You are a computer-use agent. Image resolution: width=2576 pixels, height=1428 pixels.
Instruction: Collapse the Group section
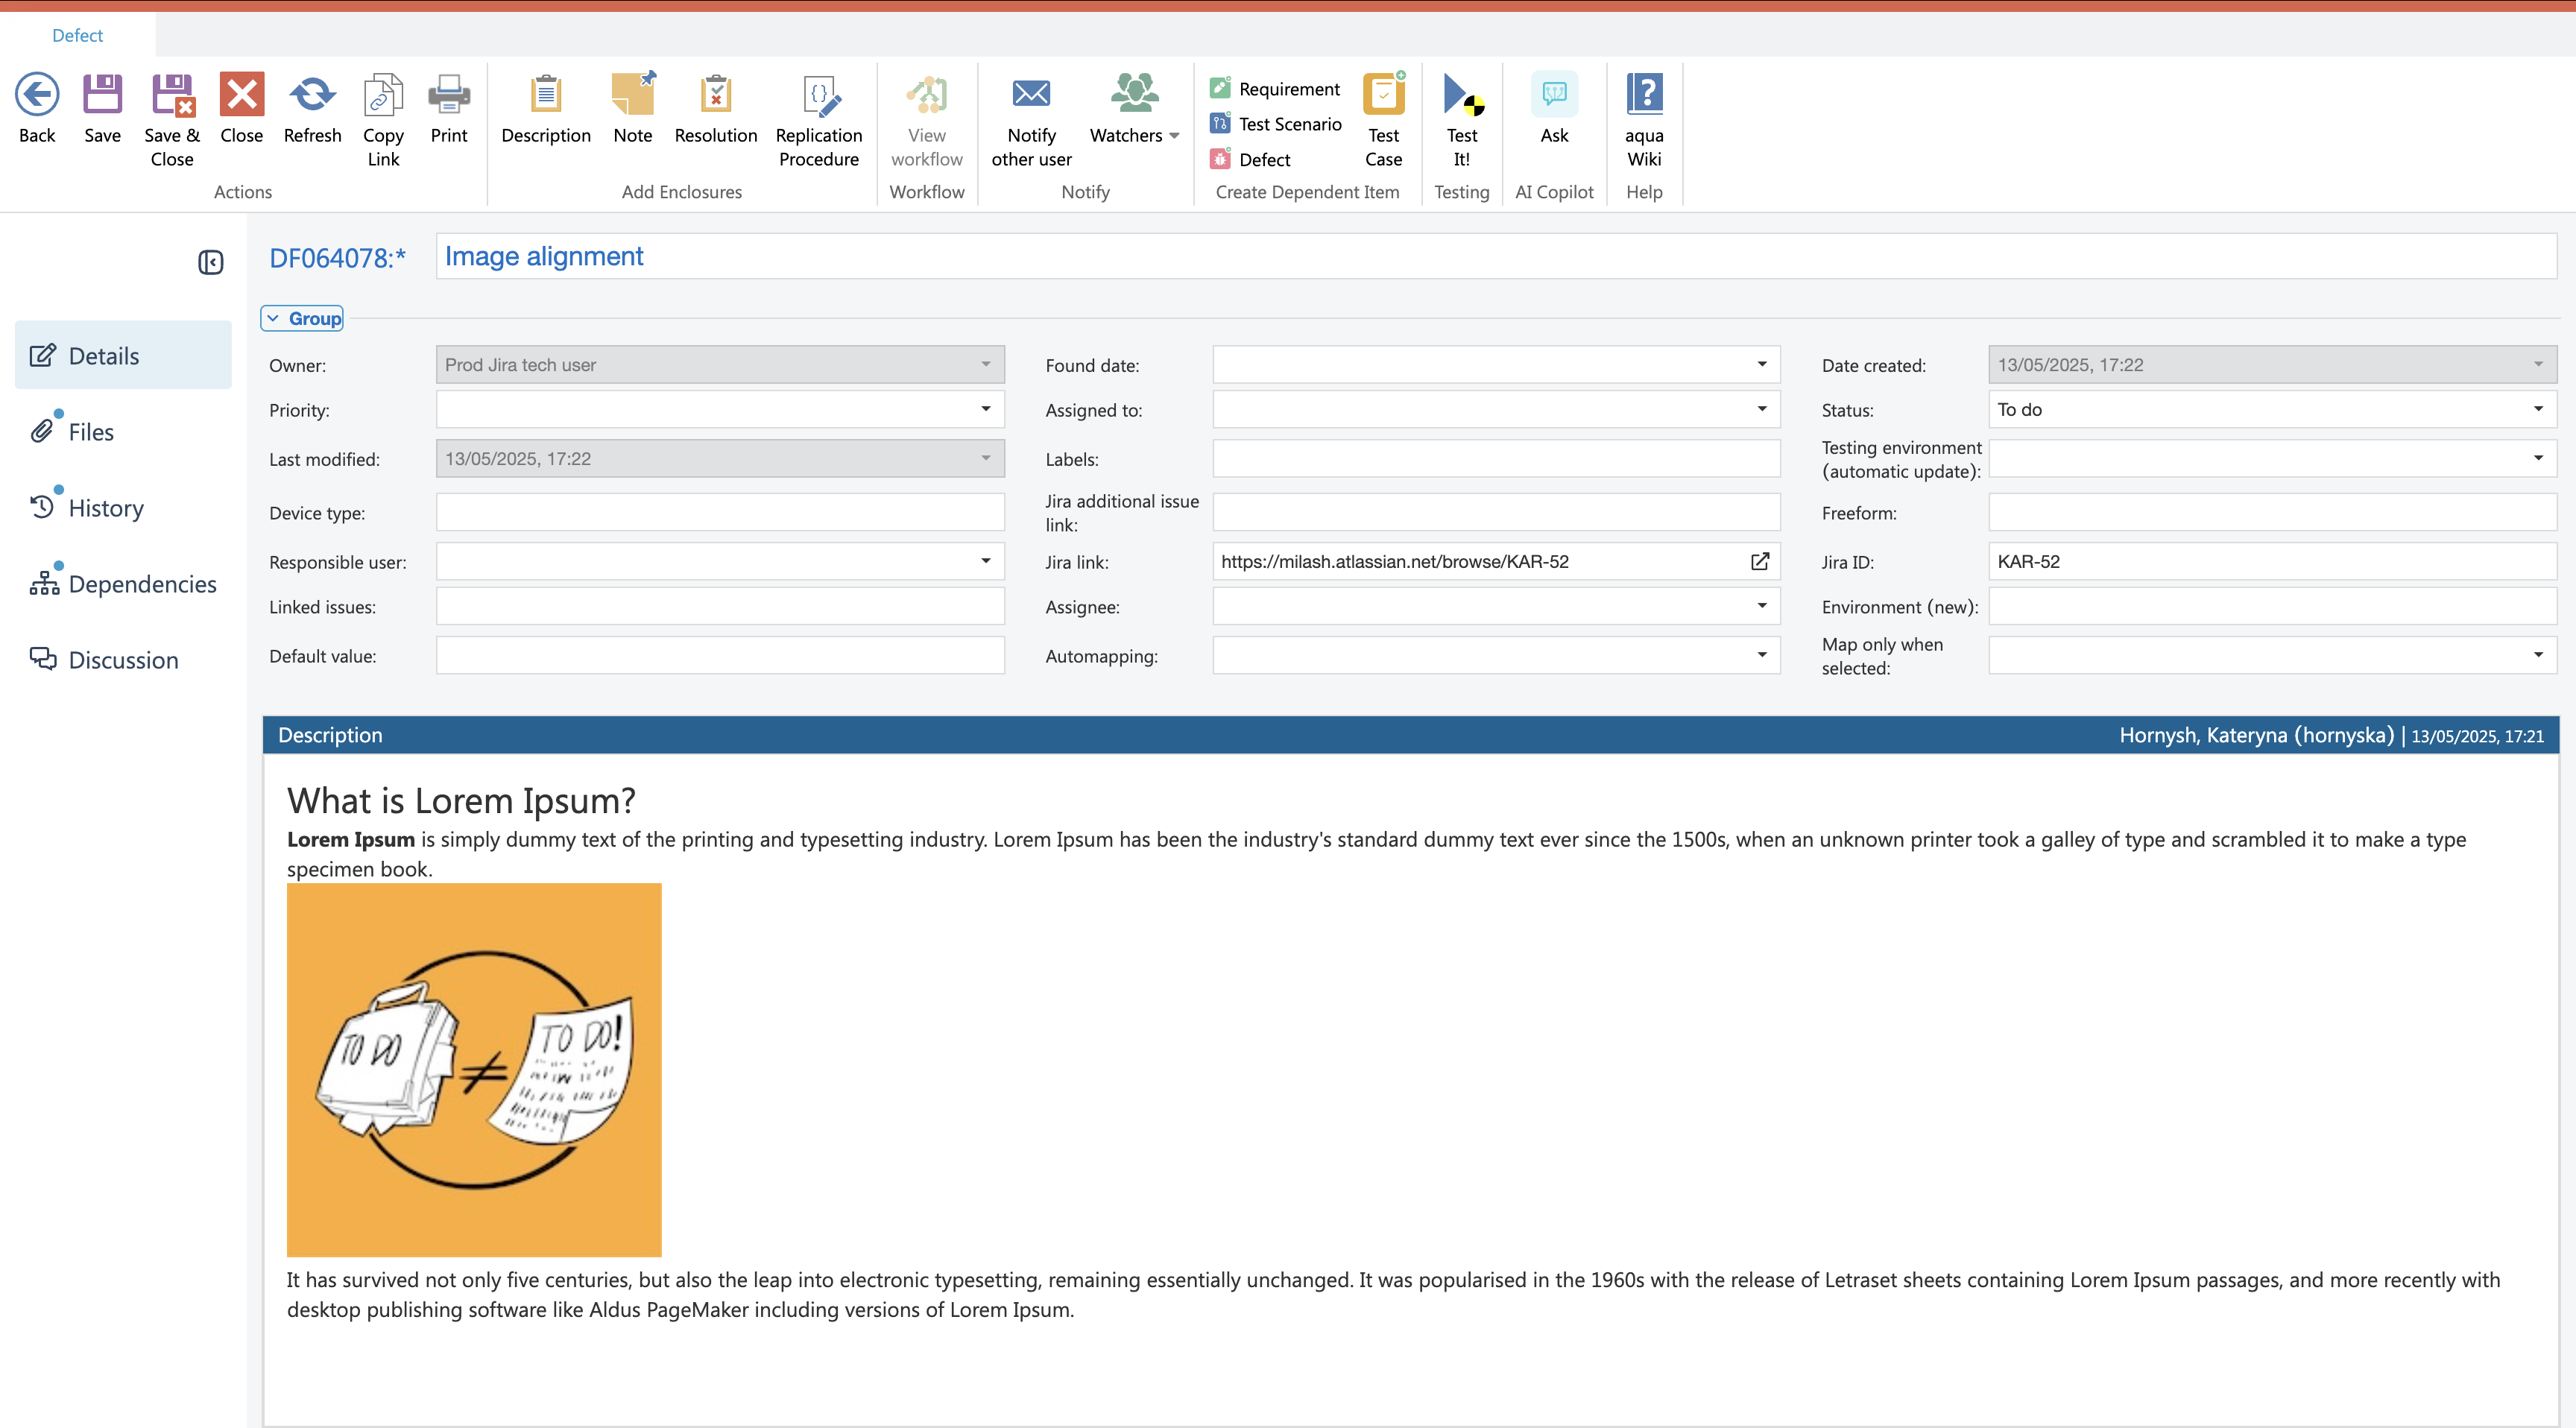pyautogui.click(x=302, y=318)
